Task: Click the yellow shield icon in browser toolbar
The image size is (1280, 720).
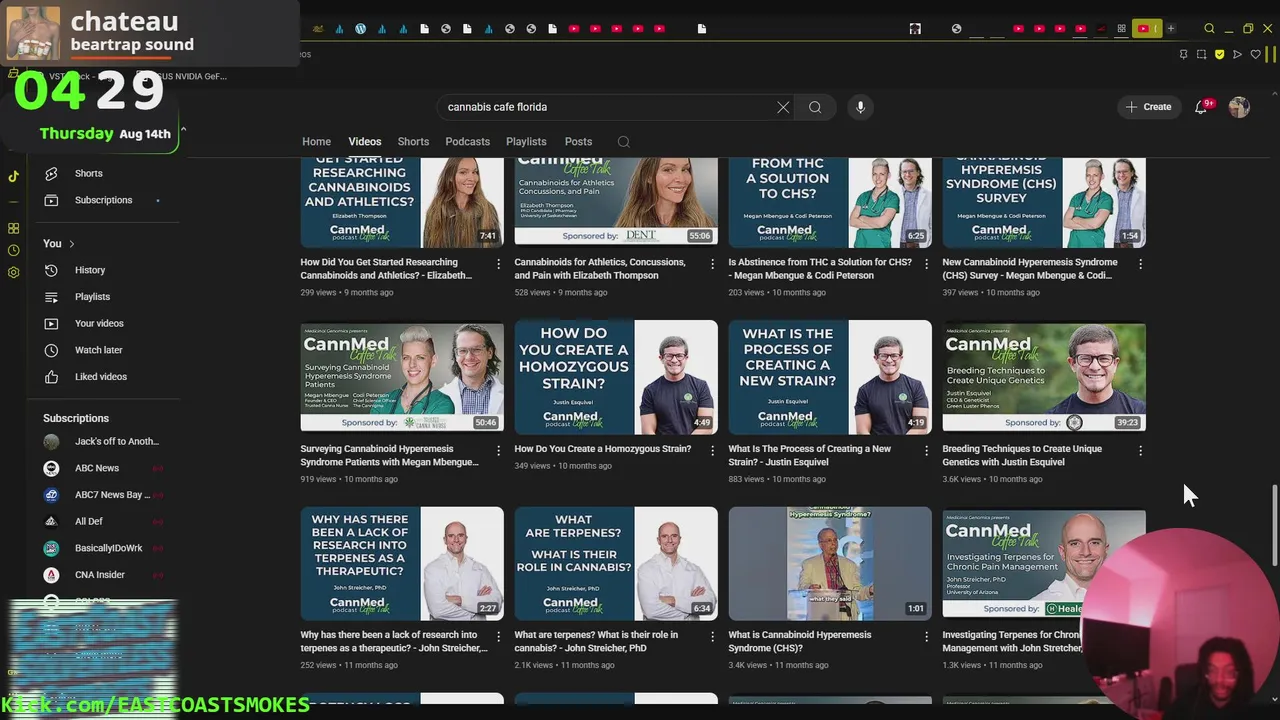Action: tap(1219, 54)
